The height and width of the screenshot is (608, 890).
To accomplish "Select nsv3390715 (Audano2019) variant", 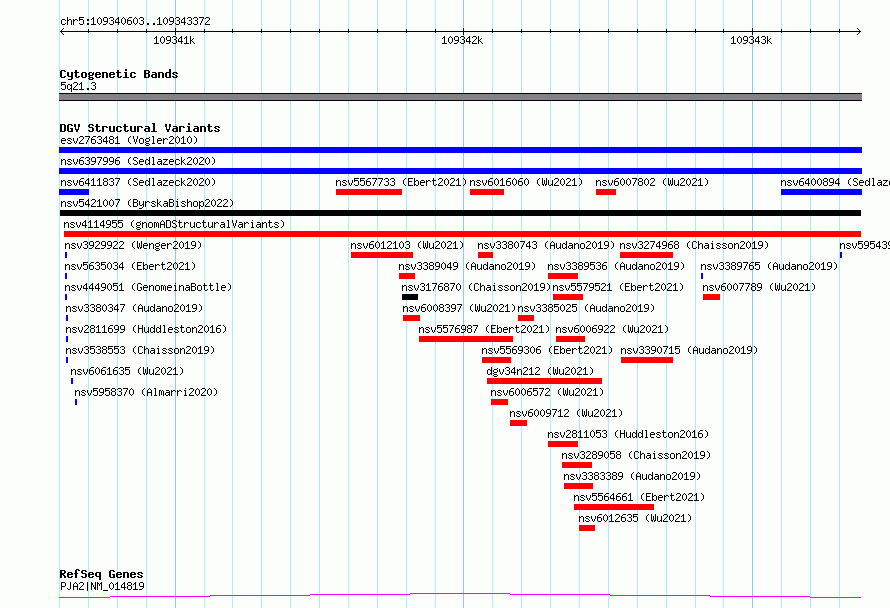I will (x=689, y=350).
